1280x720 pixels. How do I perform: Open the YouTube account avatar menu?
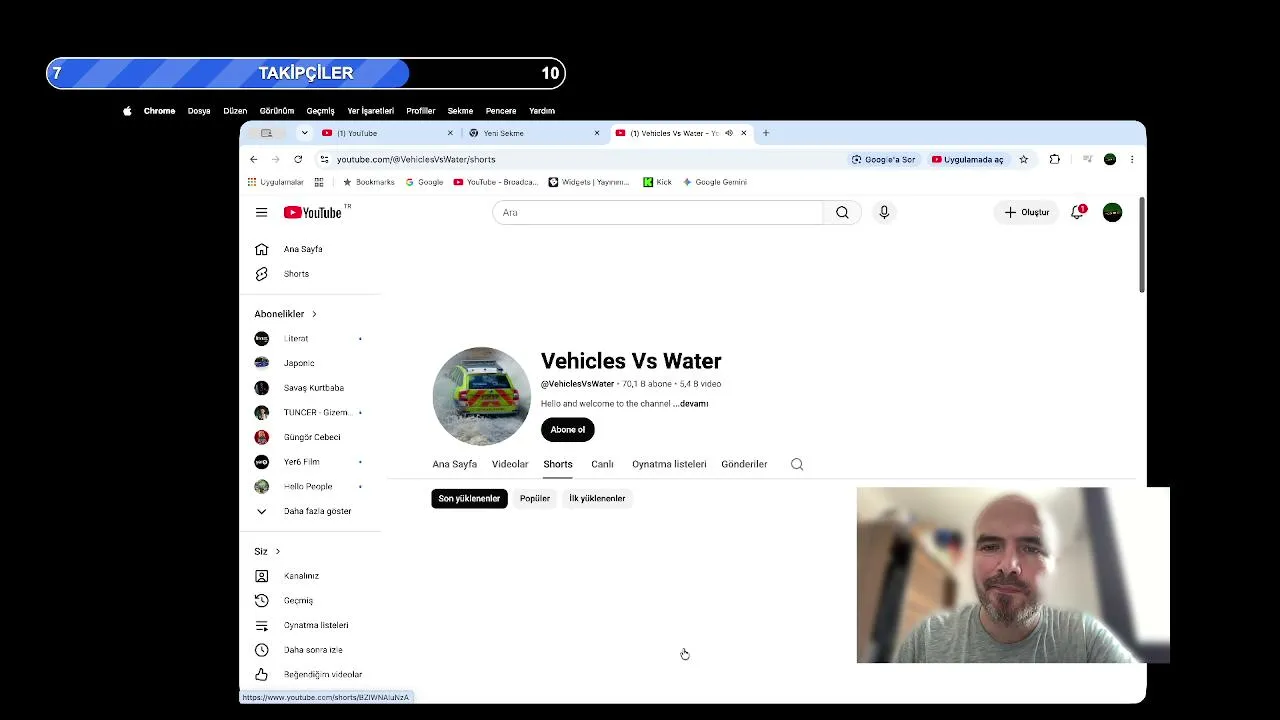pos(1112,212)
